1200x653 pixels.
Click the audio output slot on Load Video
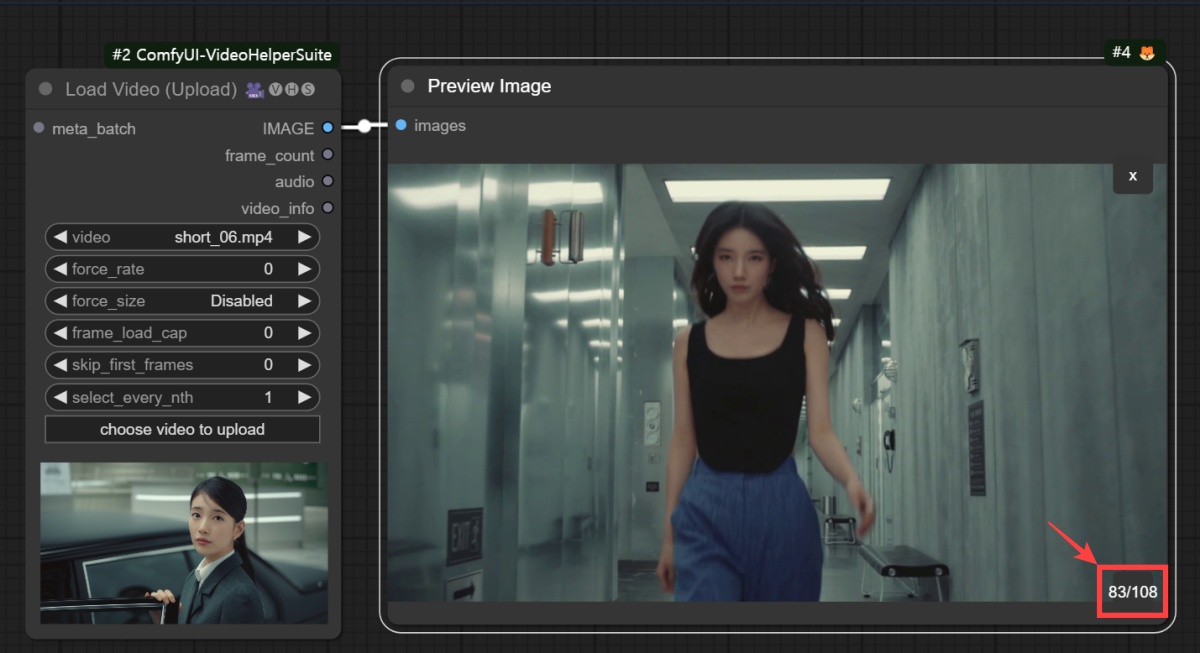[x=326, y=181]
